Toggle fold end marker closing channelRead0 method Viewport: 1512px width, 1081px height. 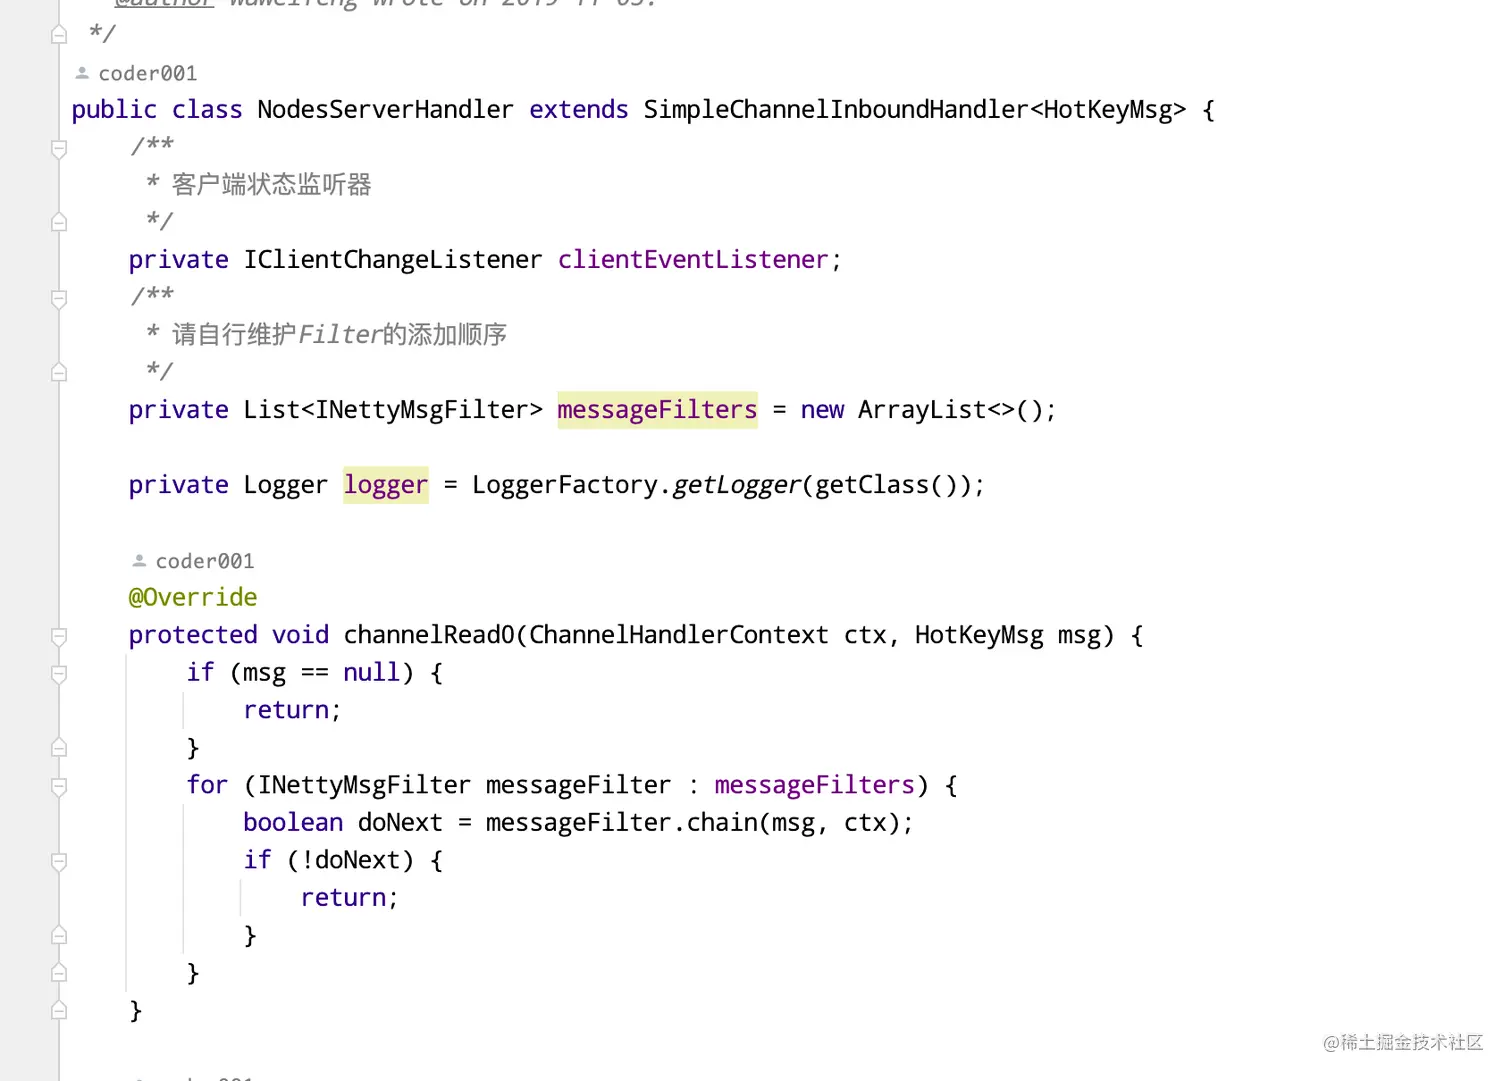(x=59, y=1010)
